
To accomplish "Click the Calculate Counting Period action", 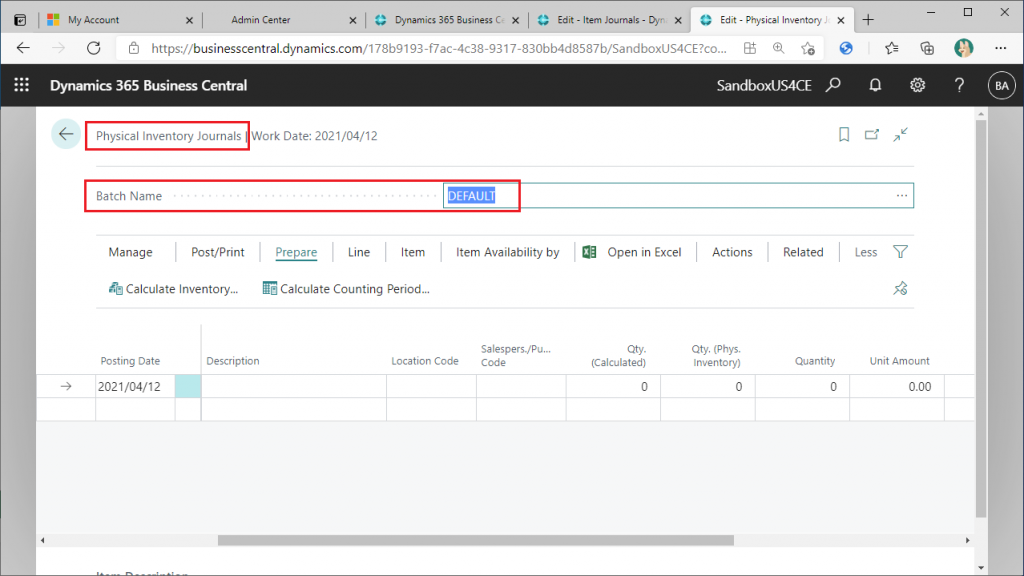I will tap(346, 289).
